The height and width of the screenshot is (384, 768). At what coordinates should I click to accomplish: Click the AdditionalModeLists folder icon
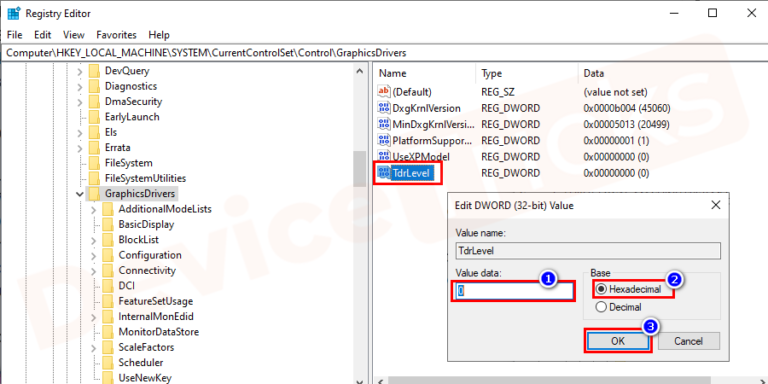[108, 209]
